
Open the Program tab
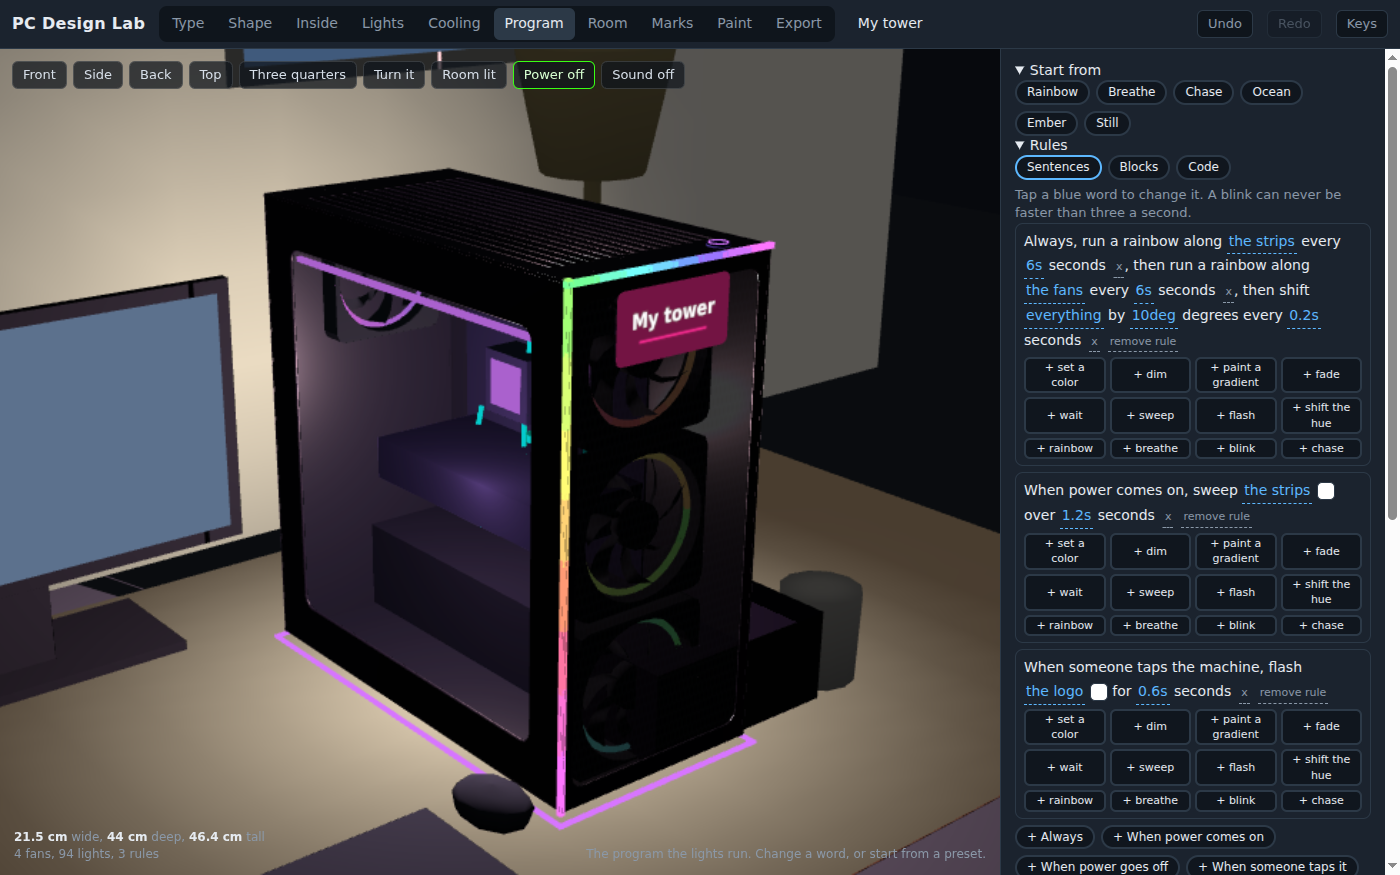point(534,23)
